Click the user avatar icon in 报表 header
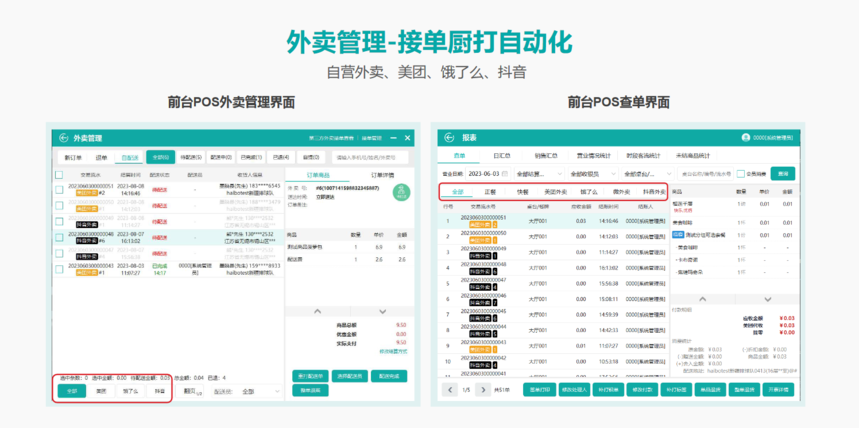Image resolution: width=859 pixels, height=428 pixels. point(746,138)
